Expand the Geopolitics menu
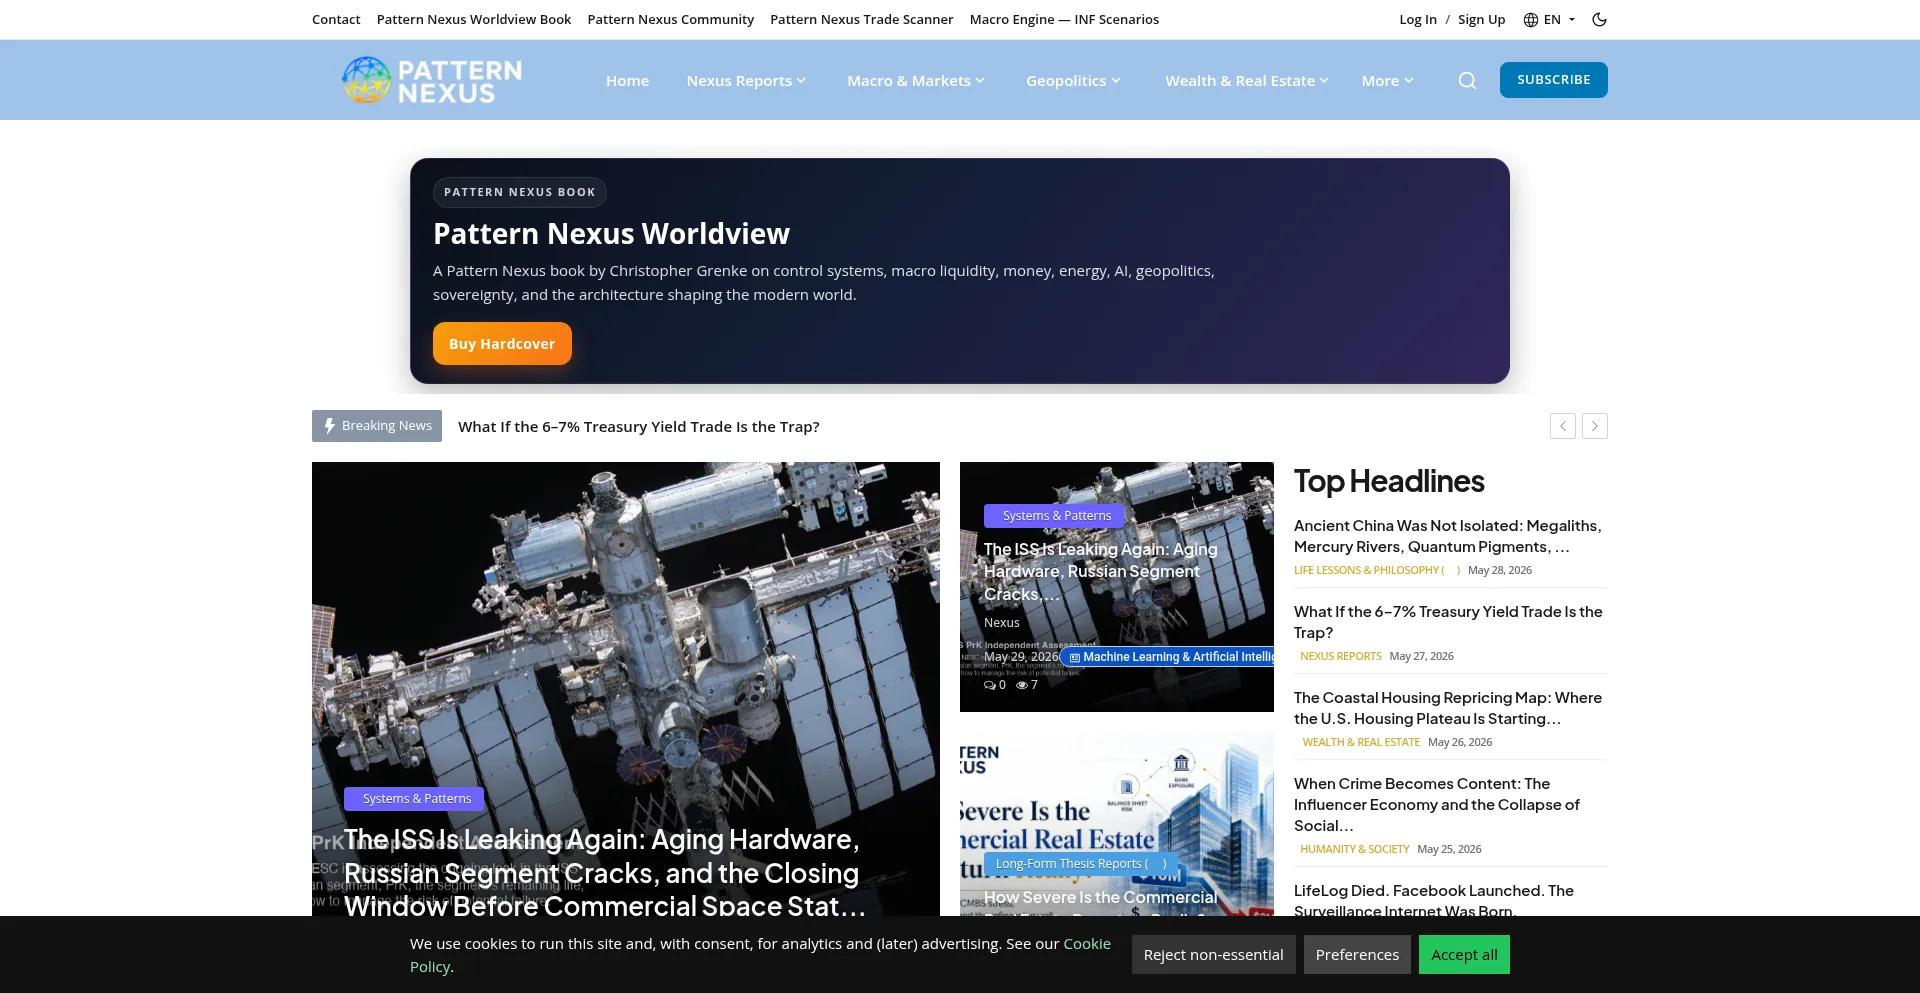1920x993 pixels. (1073, 81)
